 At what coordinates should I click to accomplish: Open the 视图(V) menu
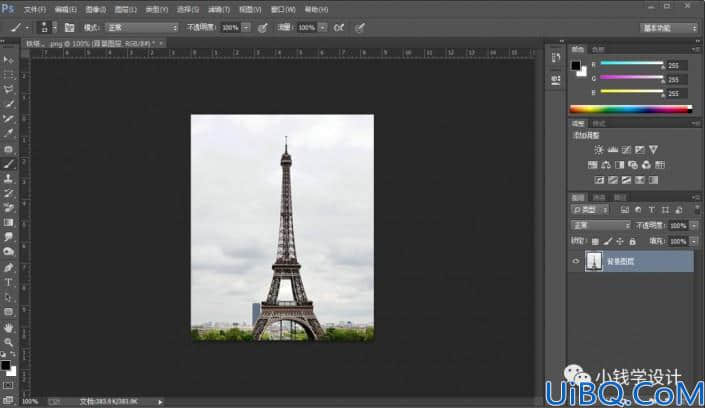coord(250,9)
